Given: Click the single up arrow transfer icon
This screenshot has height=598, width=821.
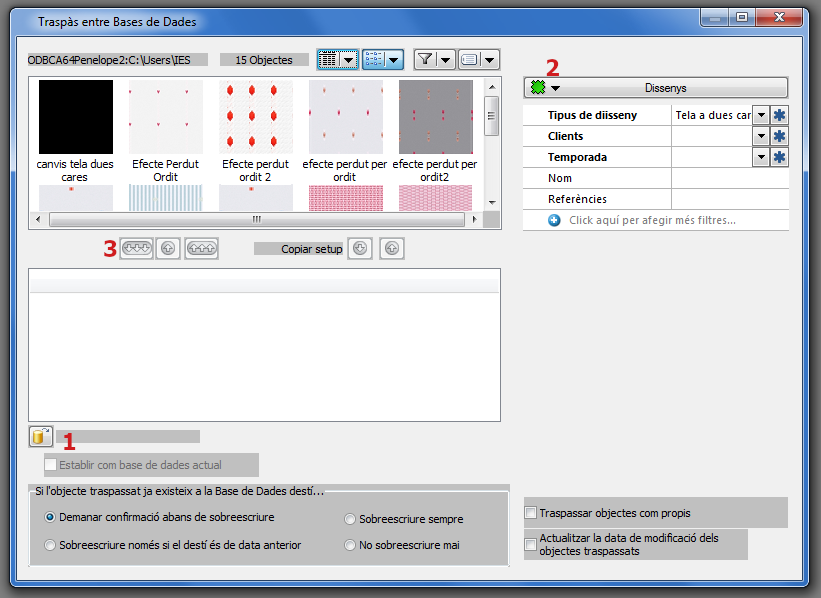Looking at the screenshot, I should pos(168,248).
